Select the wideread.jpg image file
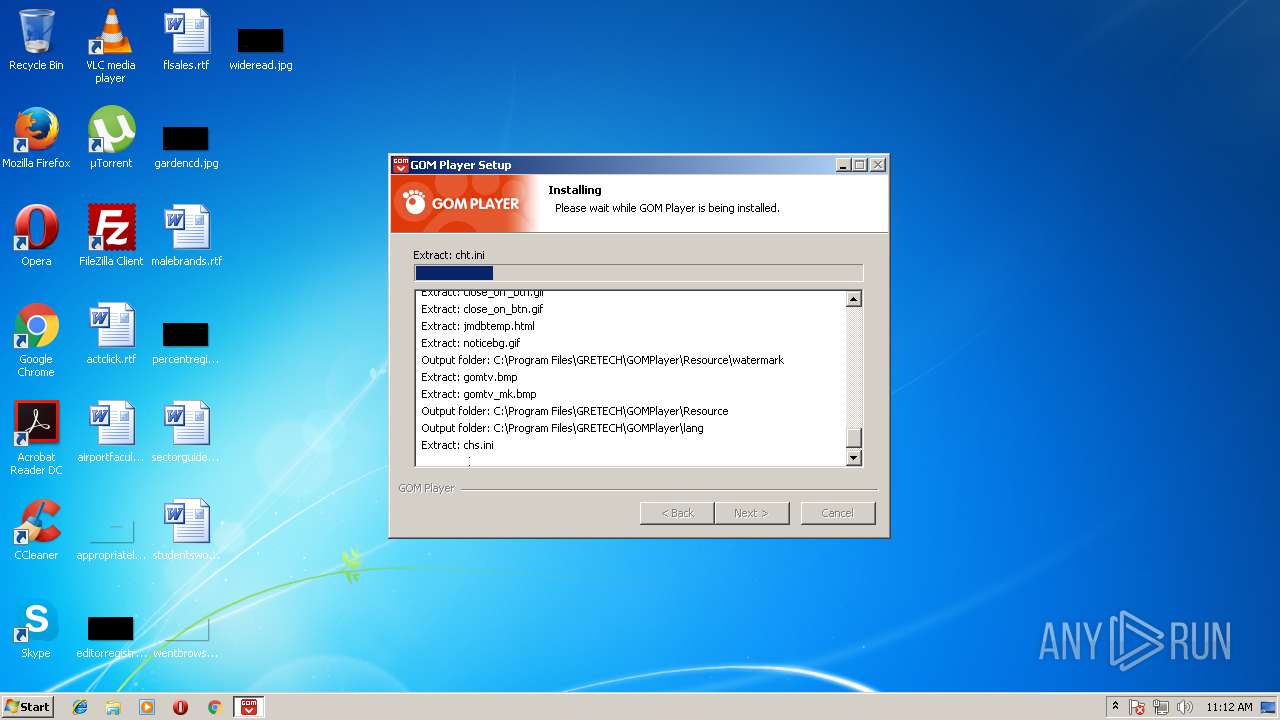The width and height of the screenshot is (1280, 720). click(260, 47)
